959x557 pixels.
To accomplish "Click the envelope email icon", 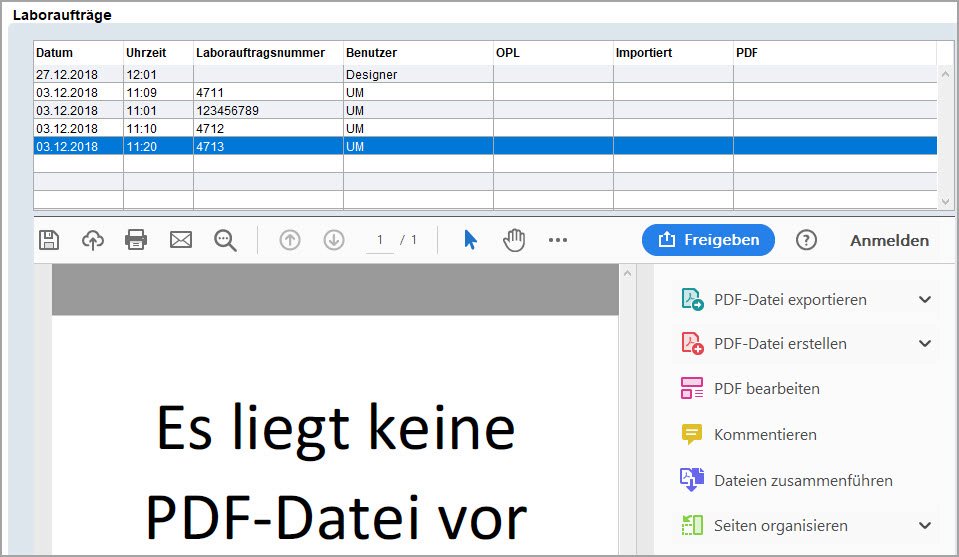I will (181, 240).
